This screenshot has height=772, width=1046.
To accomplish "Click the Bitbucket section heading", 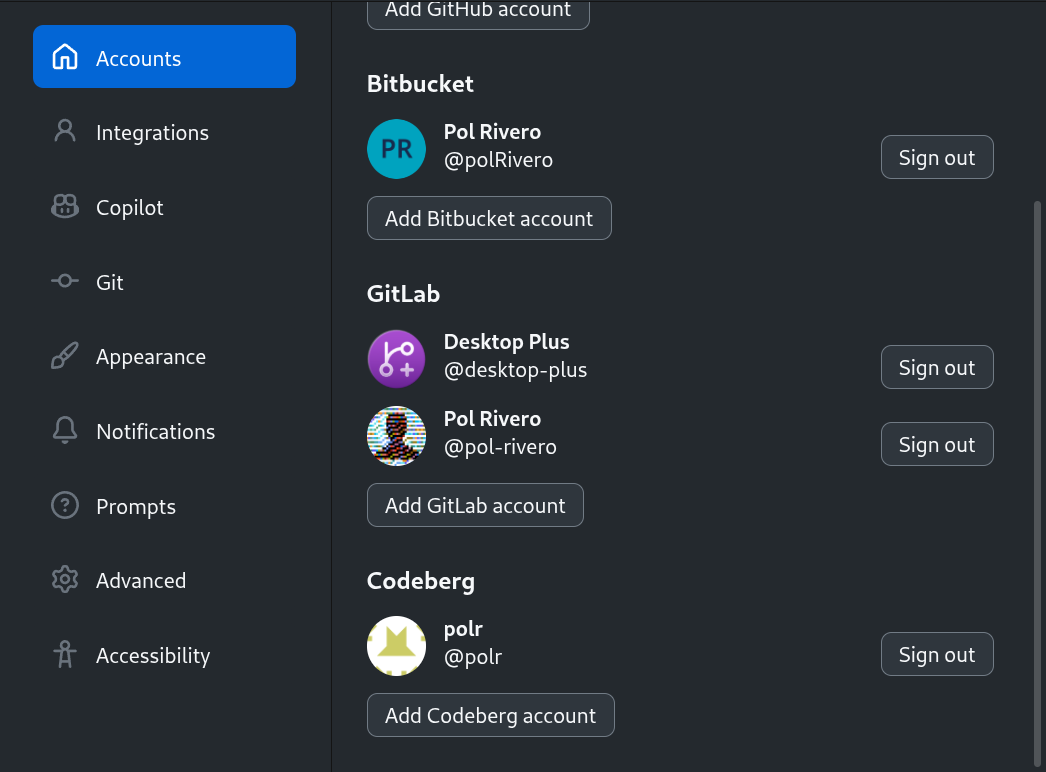I will coord(420,84).
